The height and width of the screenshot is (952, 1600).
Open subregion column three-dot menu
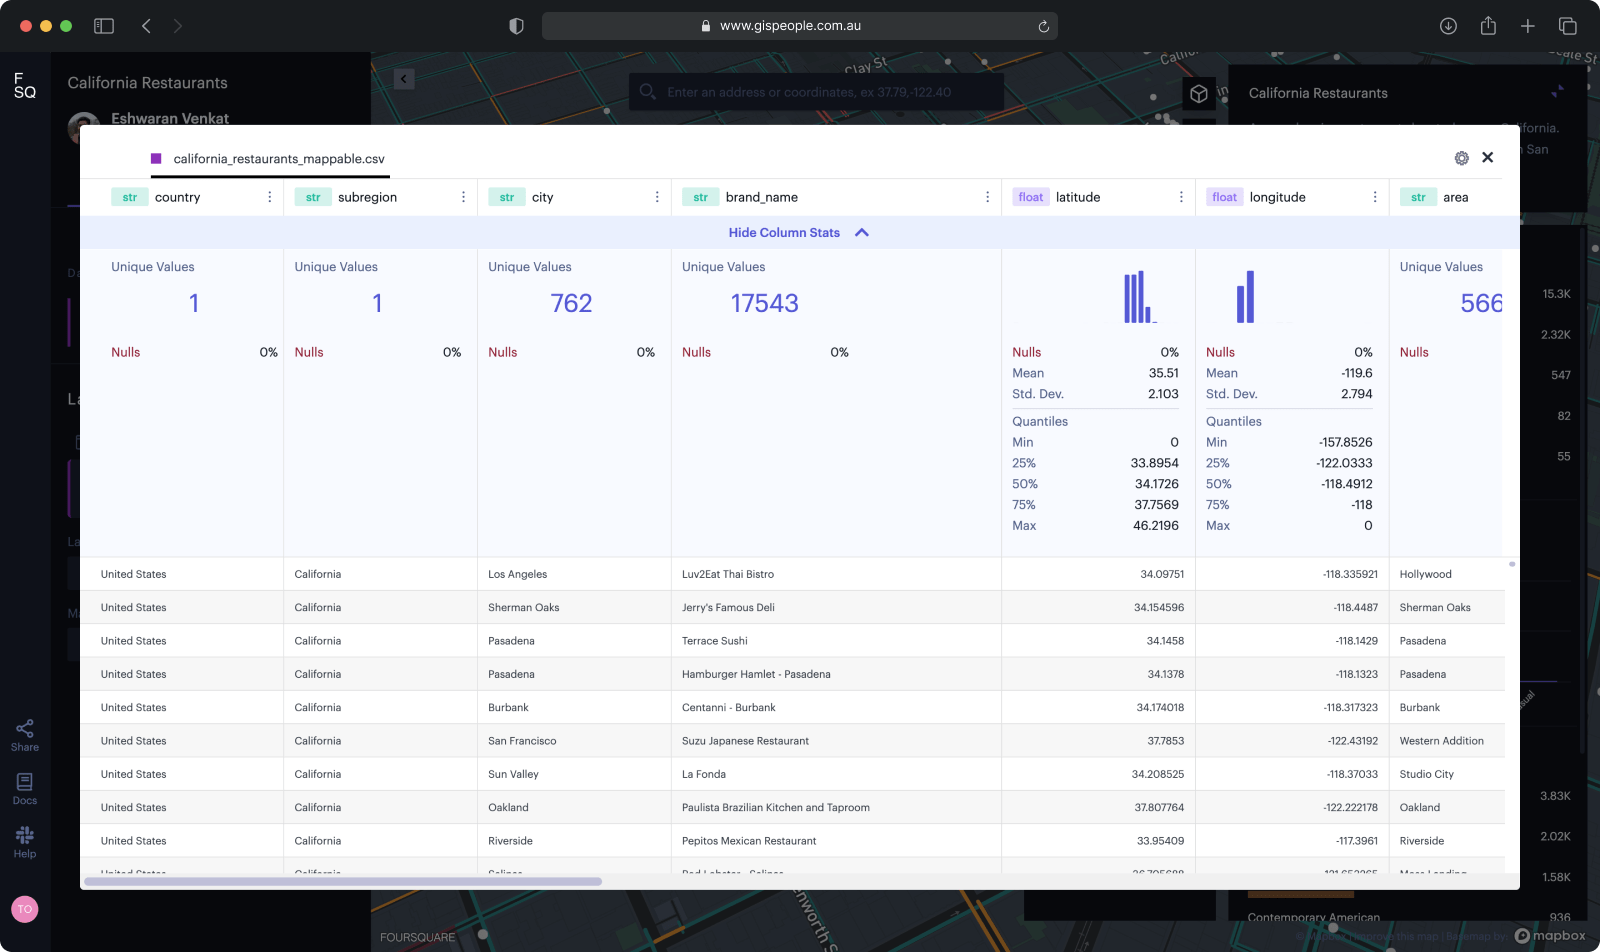[x=463, y=197]
